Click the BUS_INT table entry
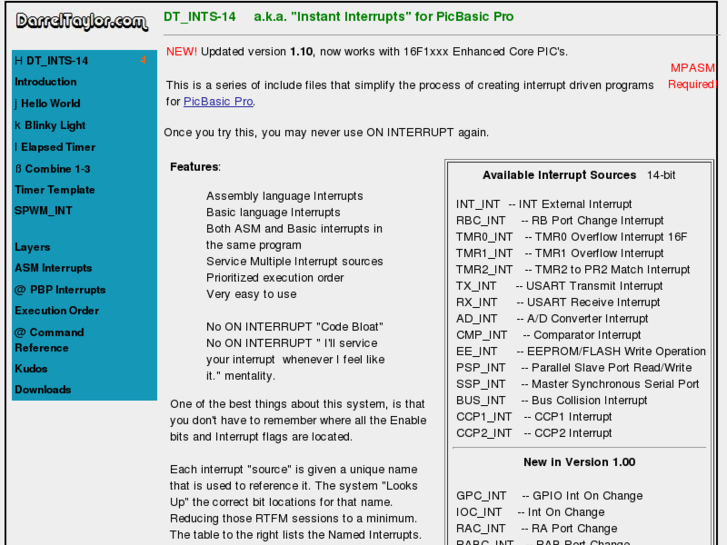Screen dimensions: 727x545 (x=551, y=400)
